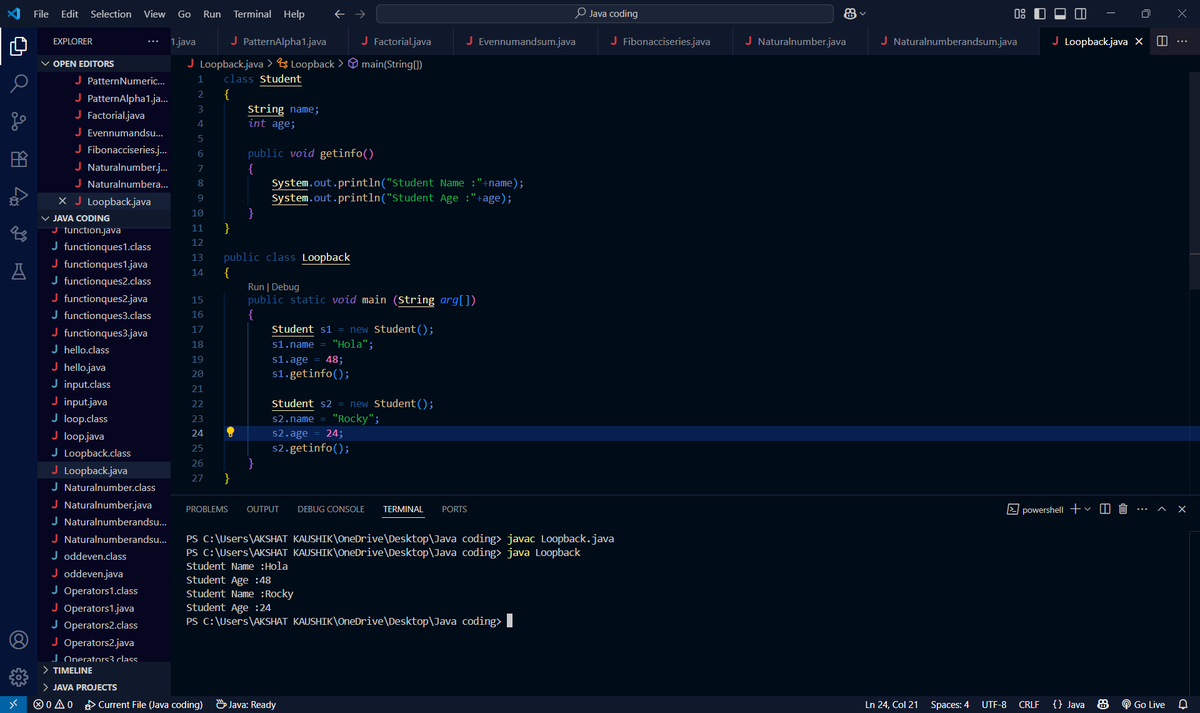Open the Search view icon
1200x713 pixels.
(18, 84)
